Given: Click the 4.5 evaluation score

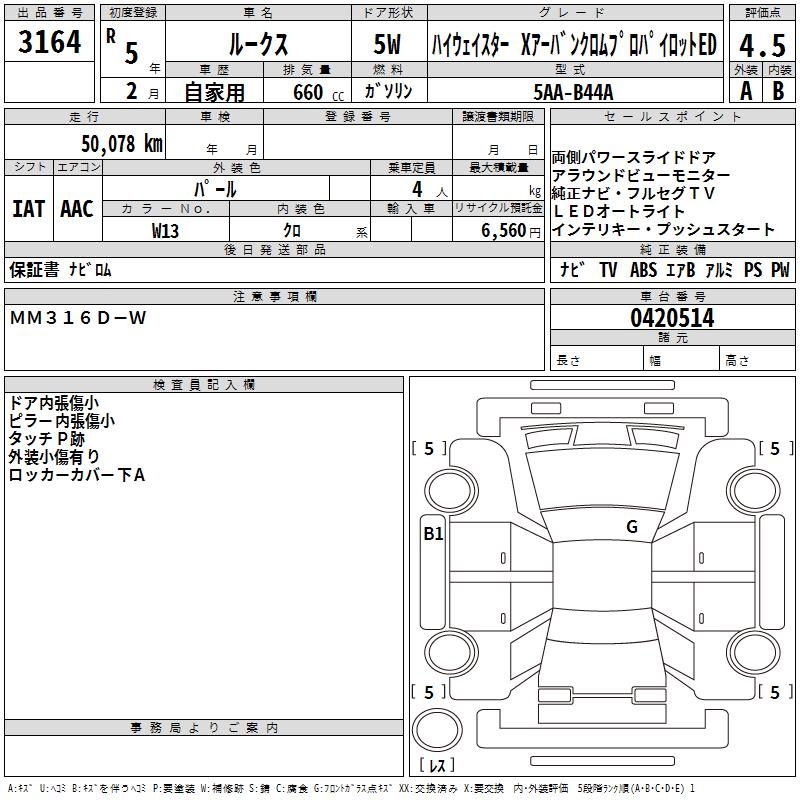Looking at the screenshot, I should tap(761, 47).
